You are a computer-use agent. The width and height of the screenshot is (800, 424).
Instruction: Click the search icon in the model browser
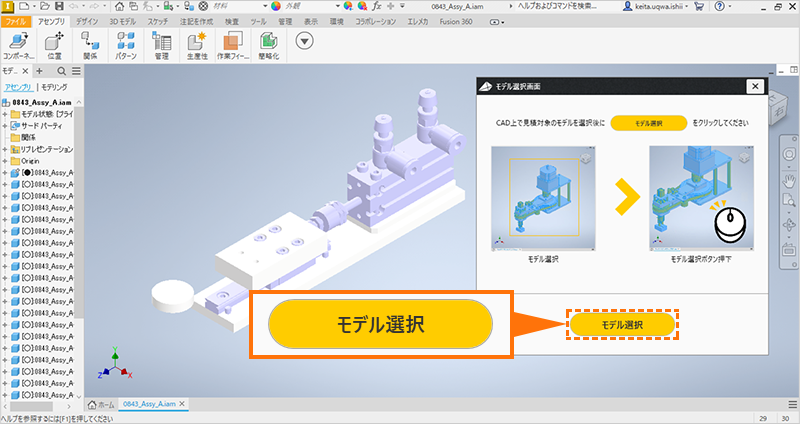pyautogui.click(x=61, y=71)
